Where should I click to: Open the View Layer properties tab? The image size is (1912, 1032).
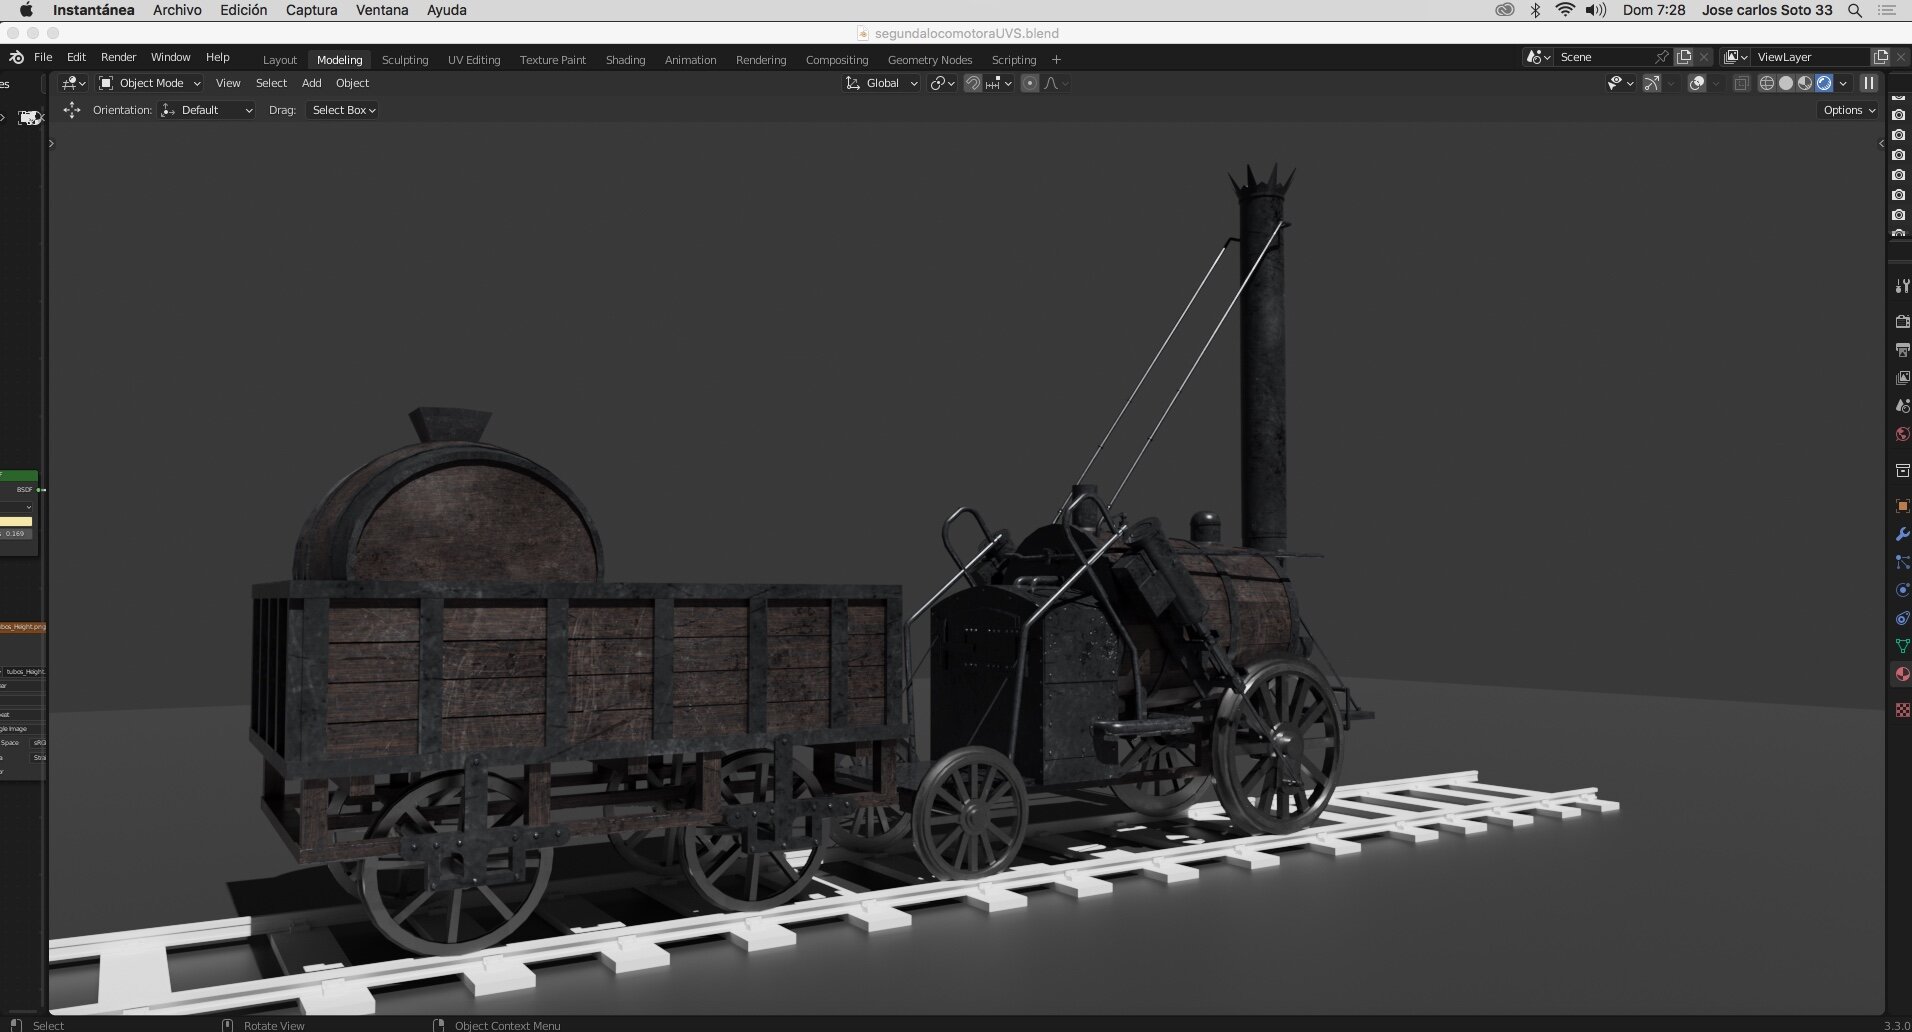[x=1902, y=378]
